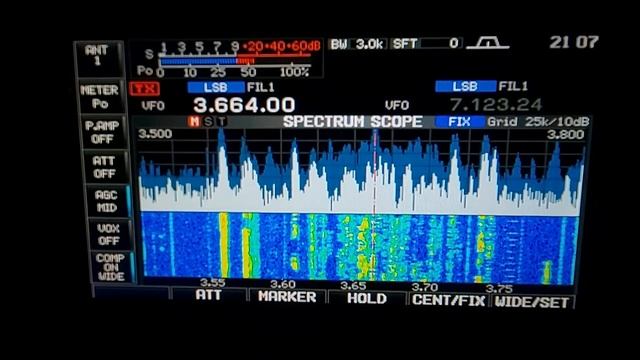The height and width of the screenshot is (360, 640).
Task: Switch scope mode with CENT/FIX
Action: click(449, 300)
